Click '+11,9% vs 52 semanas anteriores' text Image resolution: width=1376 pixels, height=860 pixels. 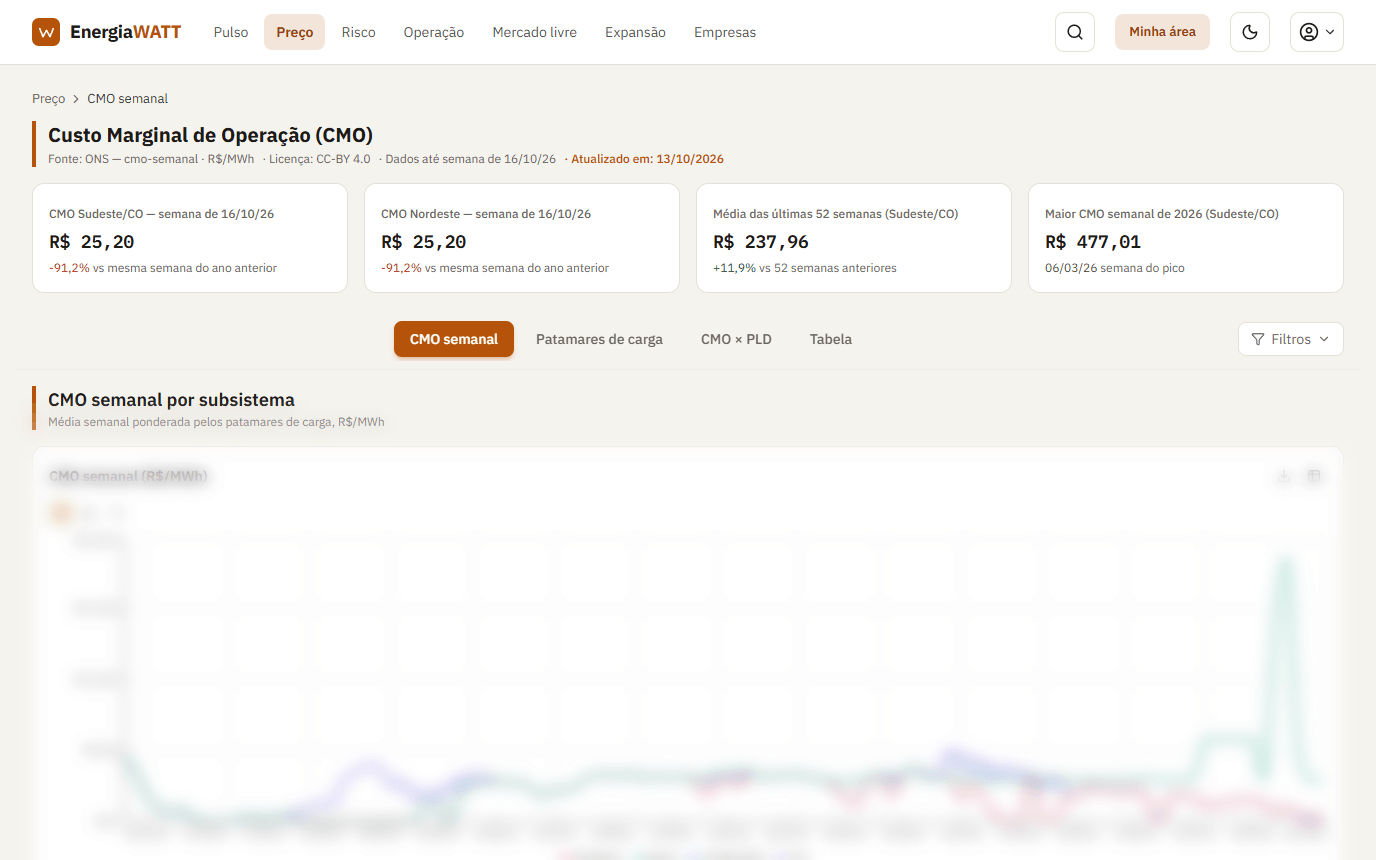(805, 268)
